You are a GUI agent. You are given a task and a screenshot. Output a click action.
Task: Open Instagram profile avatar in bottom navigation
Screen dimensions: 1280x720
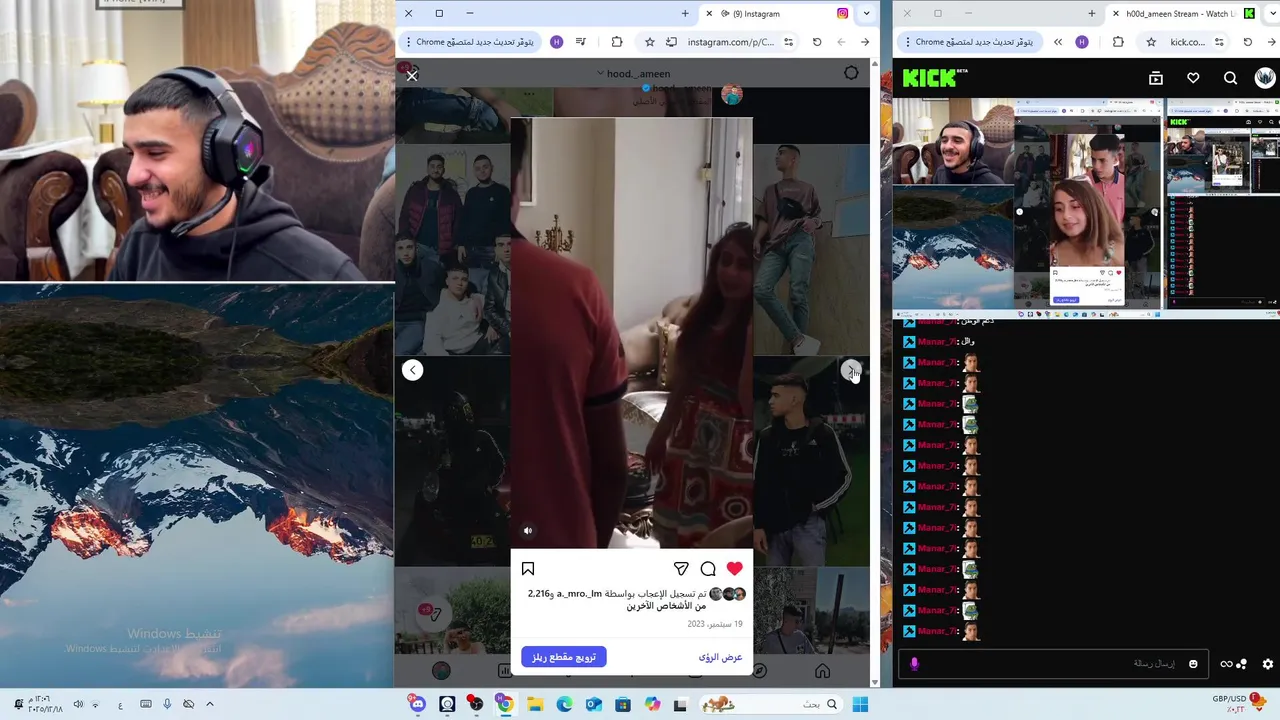[441, 671]
